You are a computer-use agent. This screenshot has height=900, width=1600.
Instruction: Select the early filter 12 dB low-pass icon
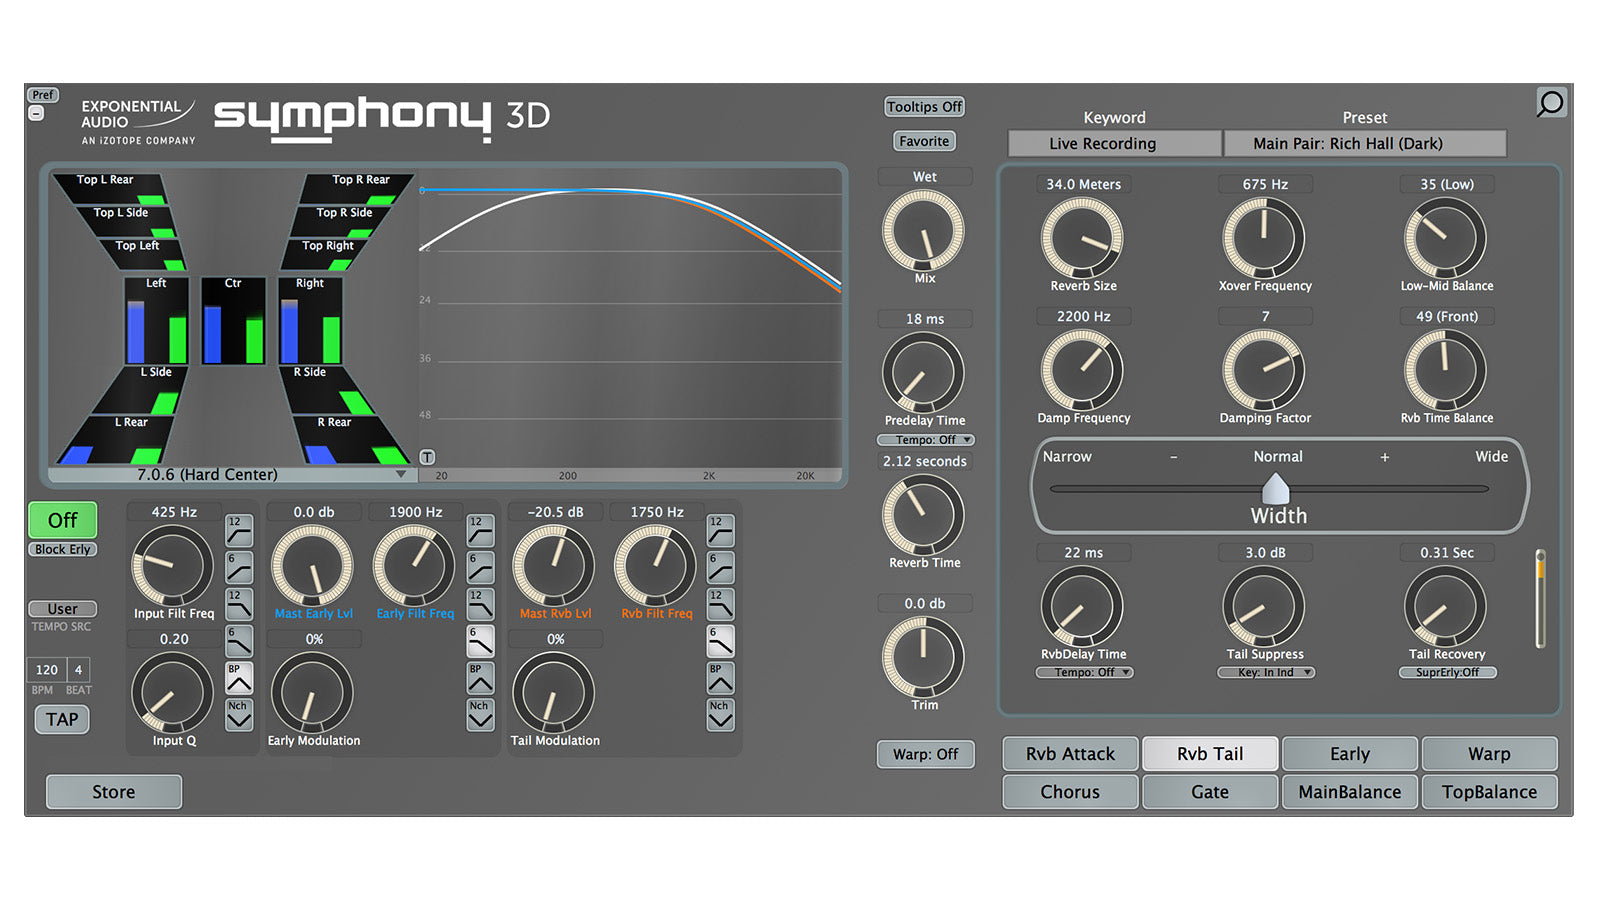(x=481, y=605)
